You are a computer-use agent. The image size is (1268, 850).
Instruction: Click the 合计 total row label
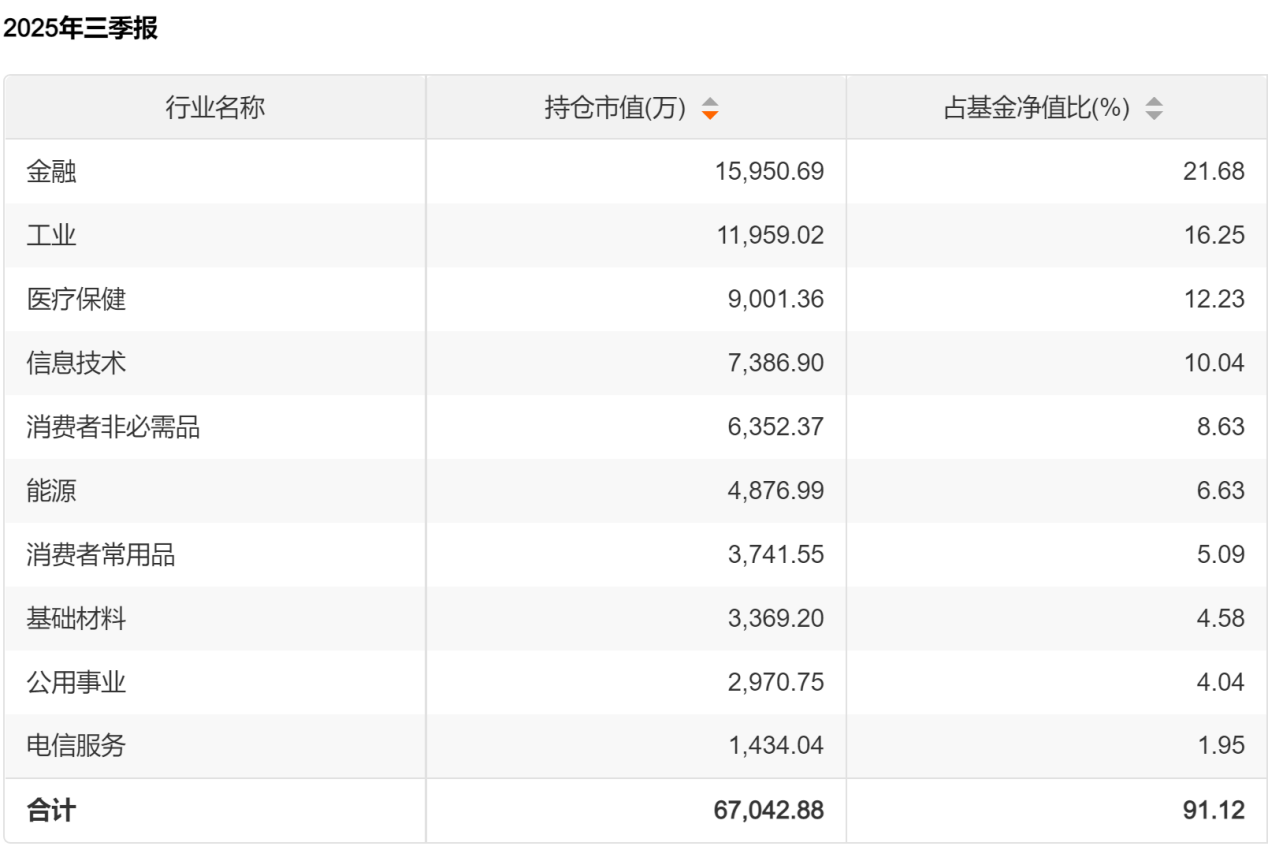pos(52,810)
